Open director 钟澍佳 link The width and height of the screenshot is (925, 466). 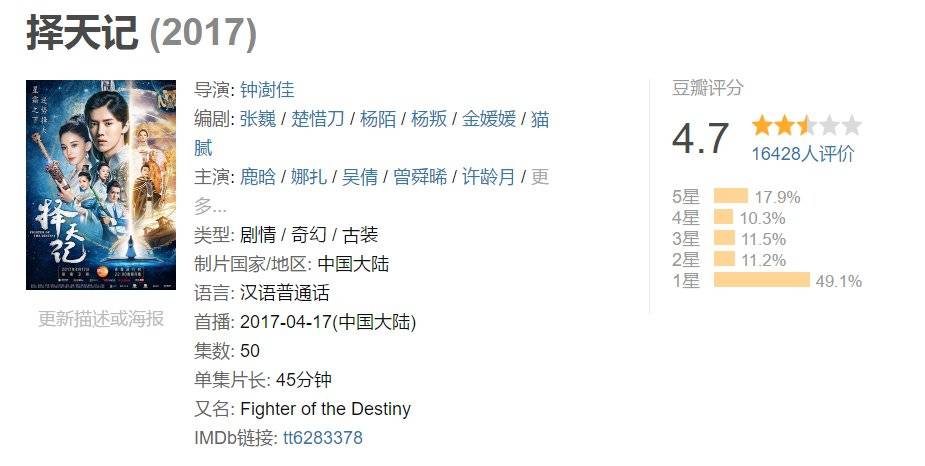click(267, 90)
